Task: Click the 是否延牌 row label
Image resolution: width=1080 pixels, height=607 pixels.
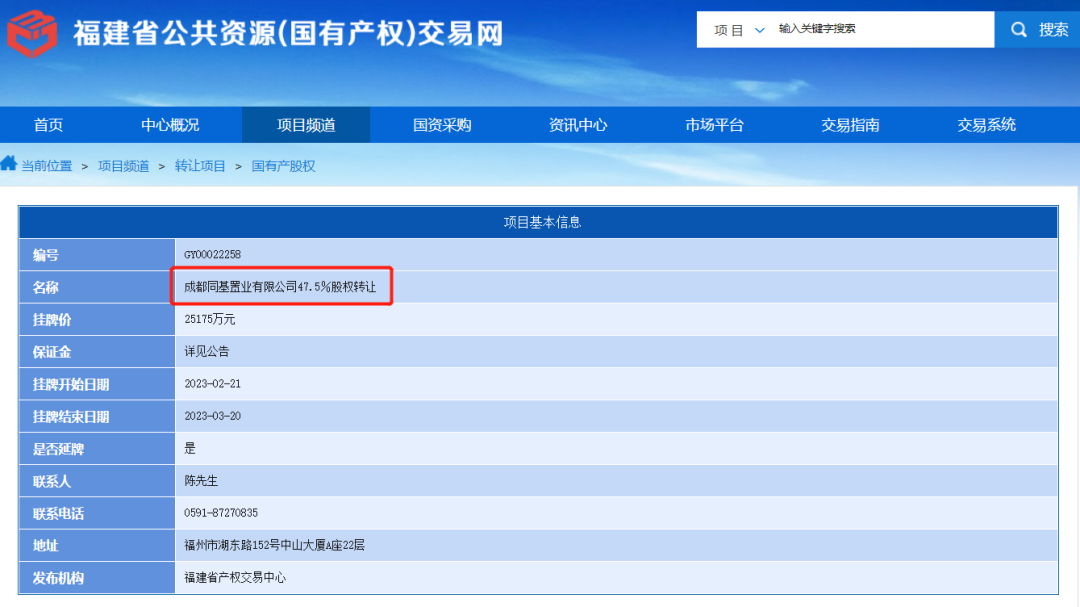Action: (x=58, y=449)
